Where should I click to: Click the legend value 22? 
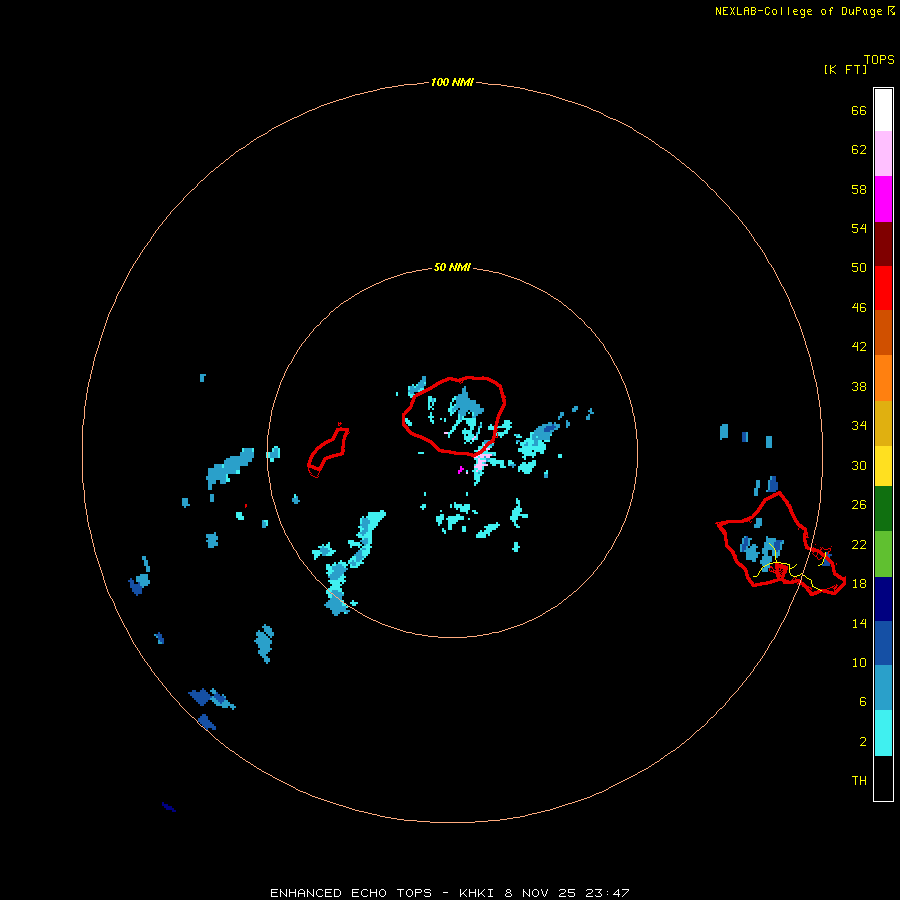859,544
